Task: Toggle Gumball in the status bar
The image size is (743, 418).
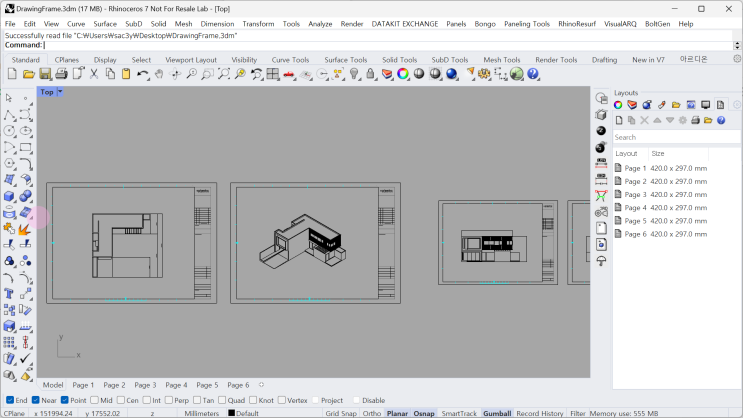Action: [497, 413]
